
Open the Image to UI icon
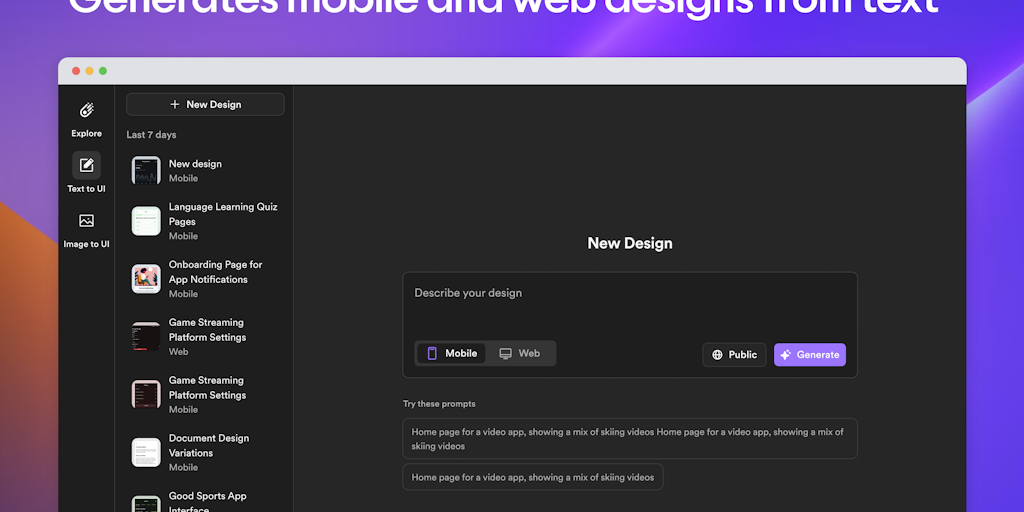86,221
